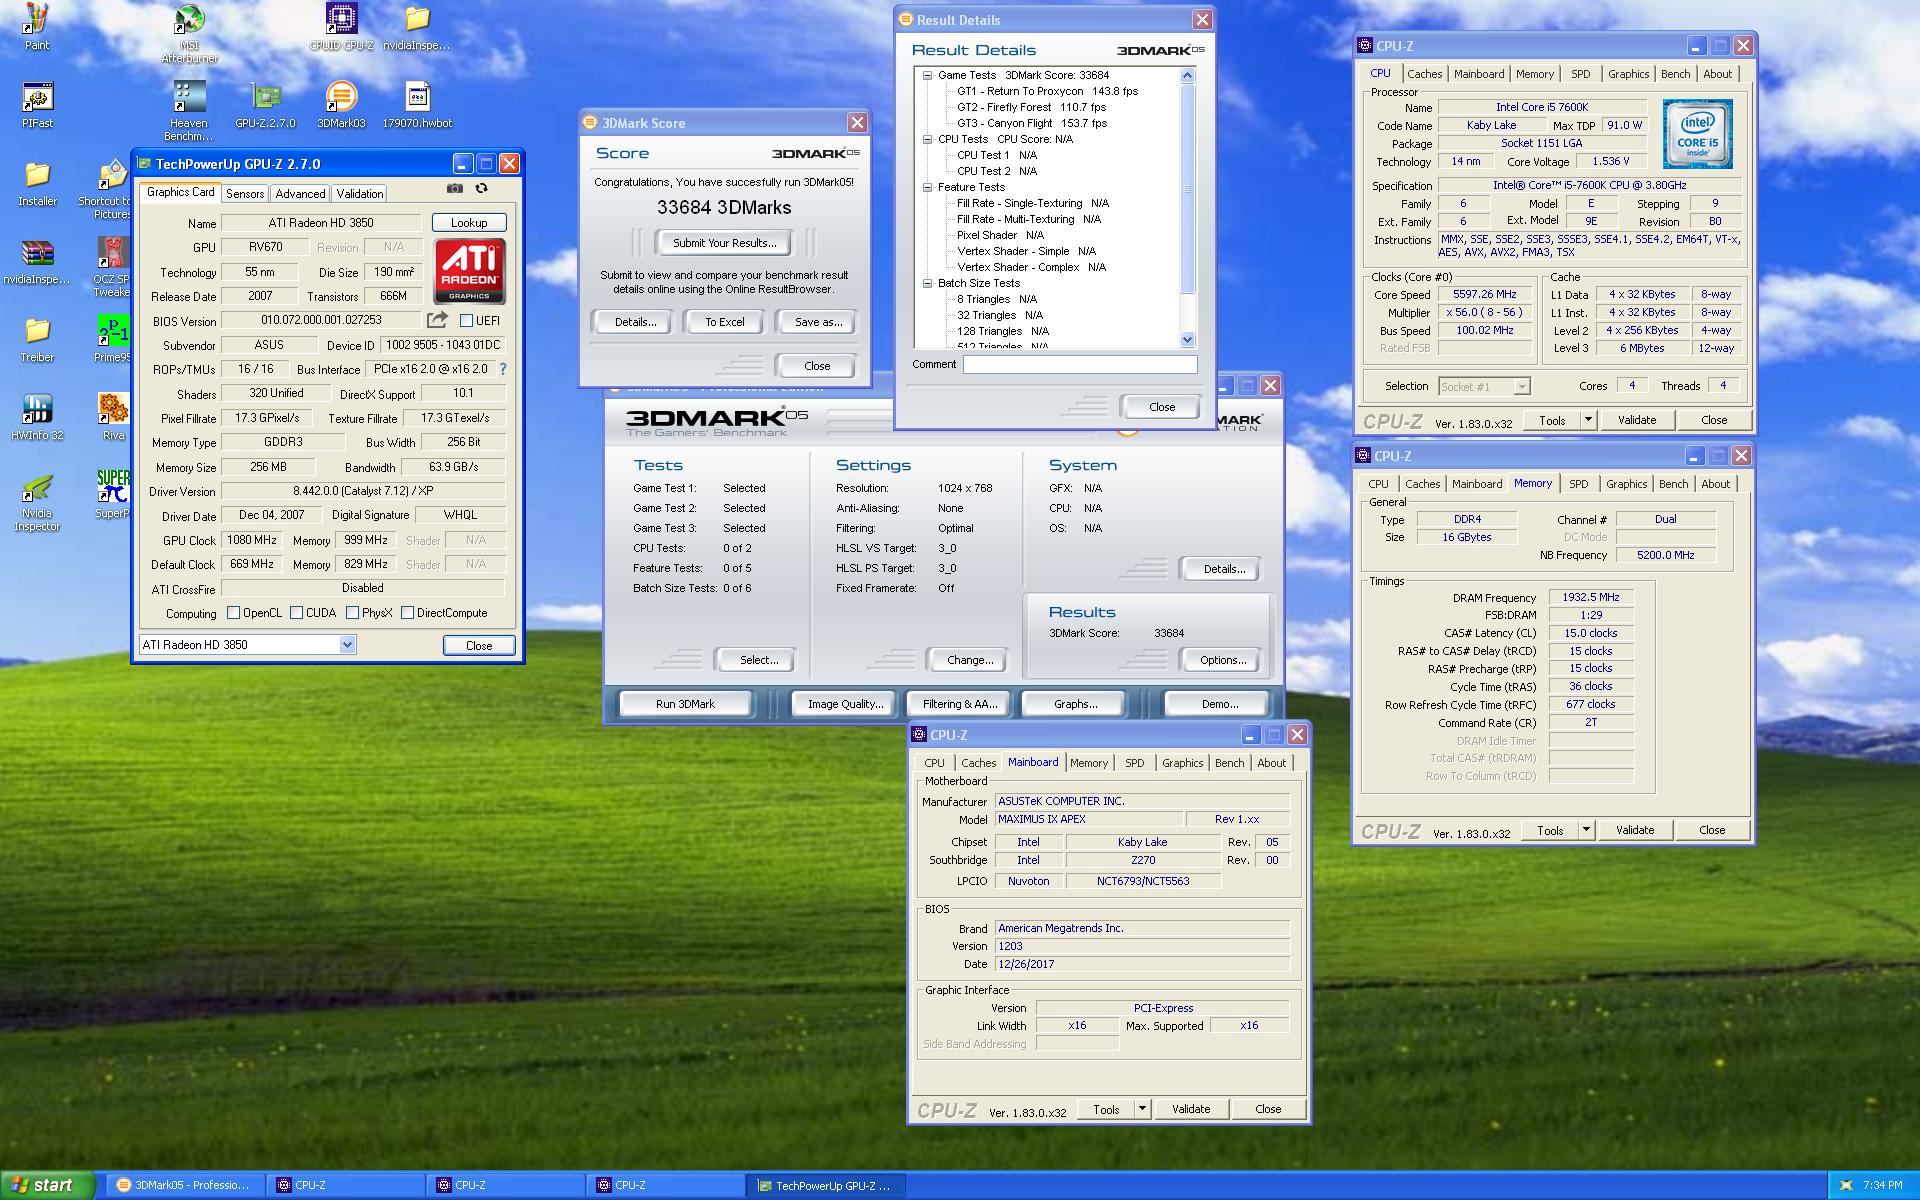Image resolution: width=1920 pixels, height=1200 pixels.
Task: Click Save as button in 3DMark Score
Action: [x=818, y=322]
